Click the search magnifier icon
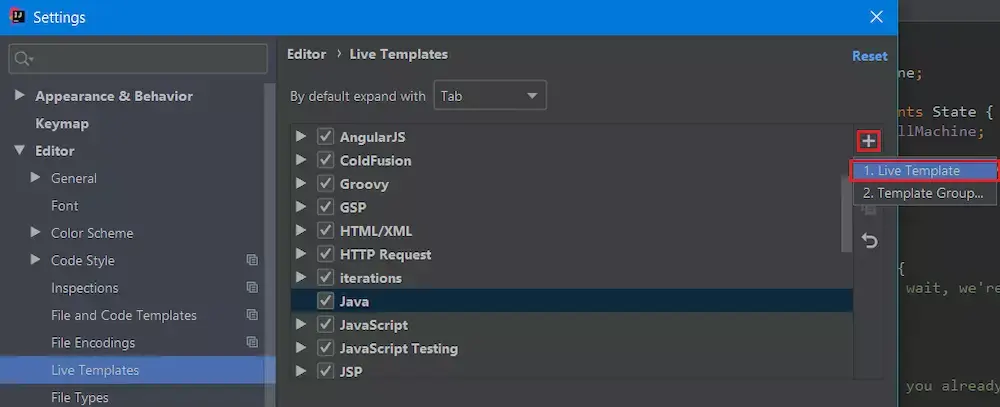Image resolution: width=1000 pixels, height=407 pixels. click(x=22, y=59)
